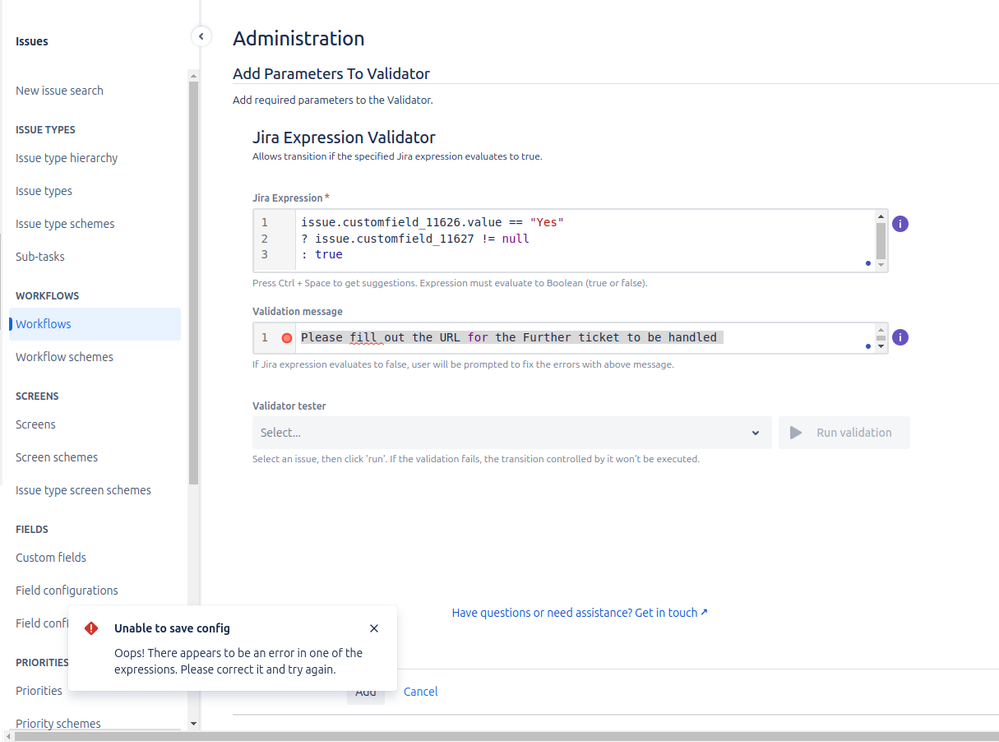Open Issue type hierarchy in sidebar

pyautogui.click(x=66, y=158)
